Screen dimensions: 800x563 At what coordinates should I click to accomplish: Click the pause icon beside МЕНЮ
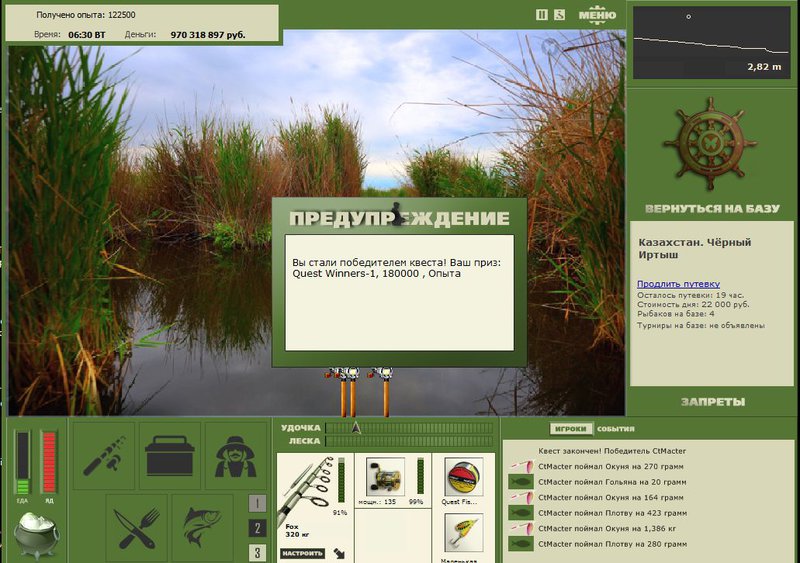(x=541, y=15)
